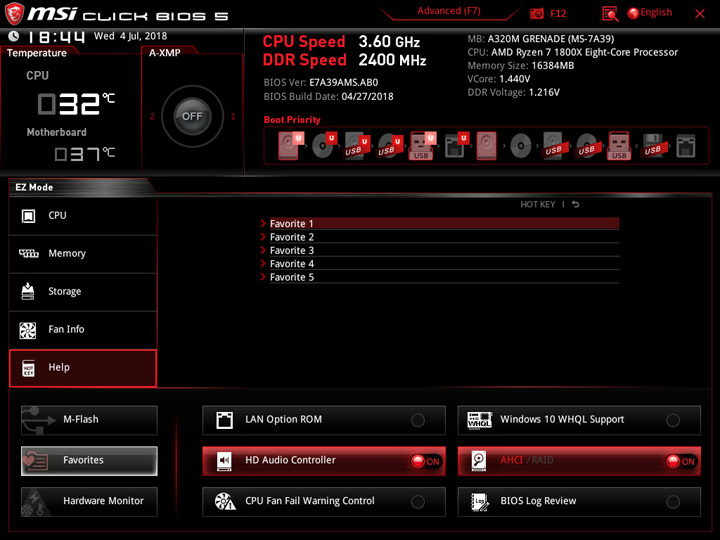This screenshot has height=540, width=720.
Task: Select the legacy network boot icon at row end
Action: click(x=686, y=146)
